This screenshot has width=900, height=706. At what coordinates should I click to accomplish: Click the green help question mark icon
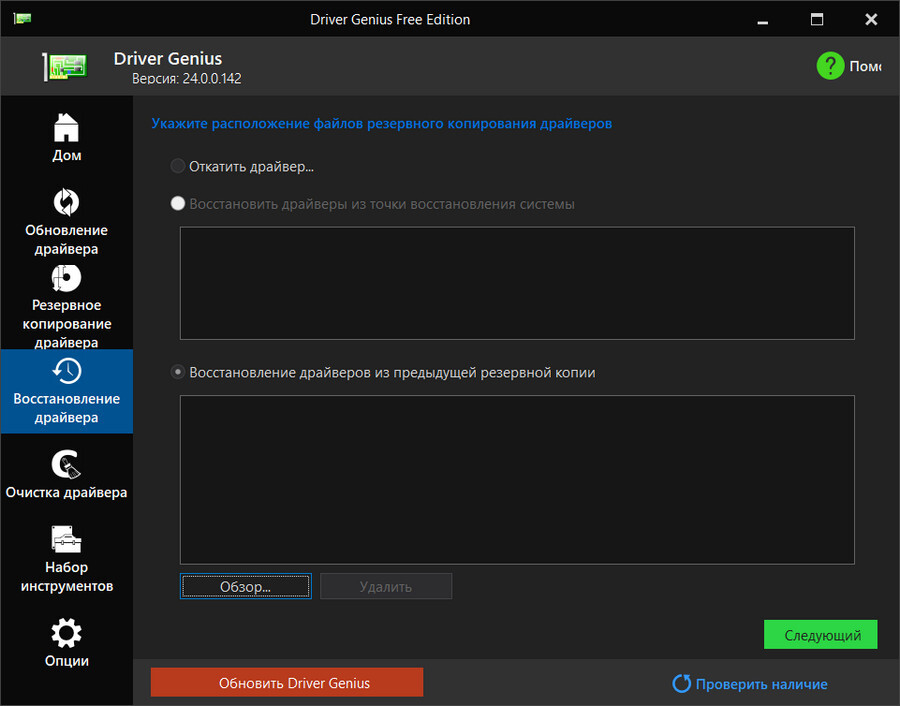coord(830,66)
